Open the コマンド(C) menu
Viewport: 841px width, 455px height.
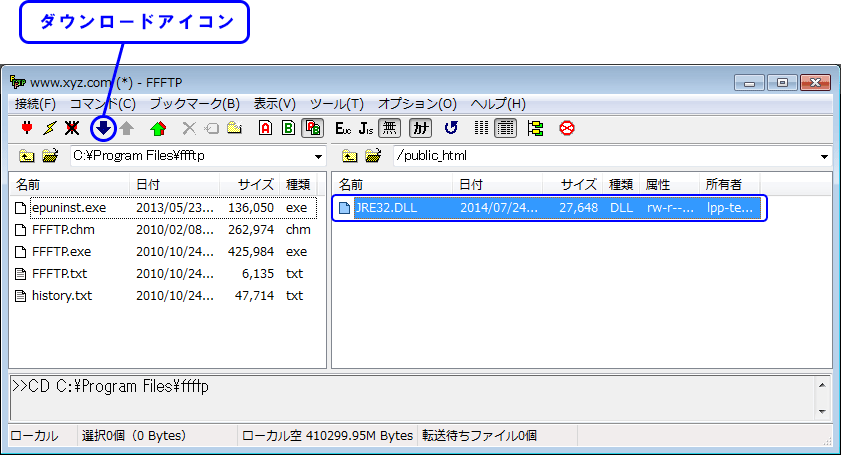tap(103, 104)
